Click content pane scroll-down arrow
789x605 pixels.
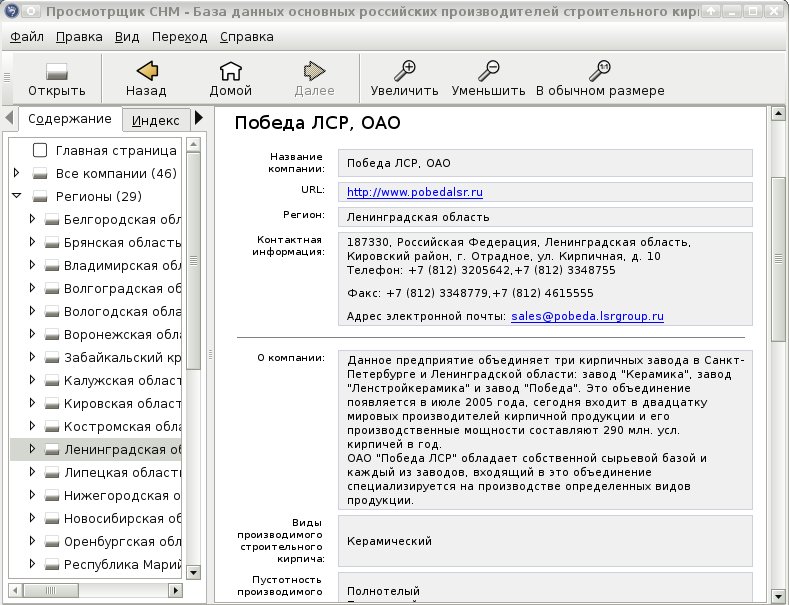pos(778,596)
